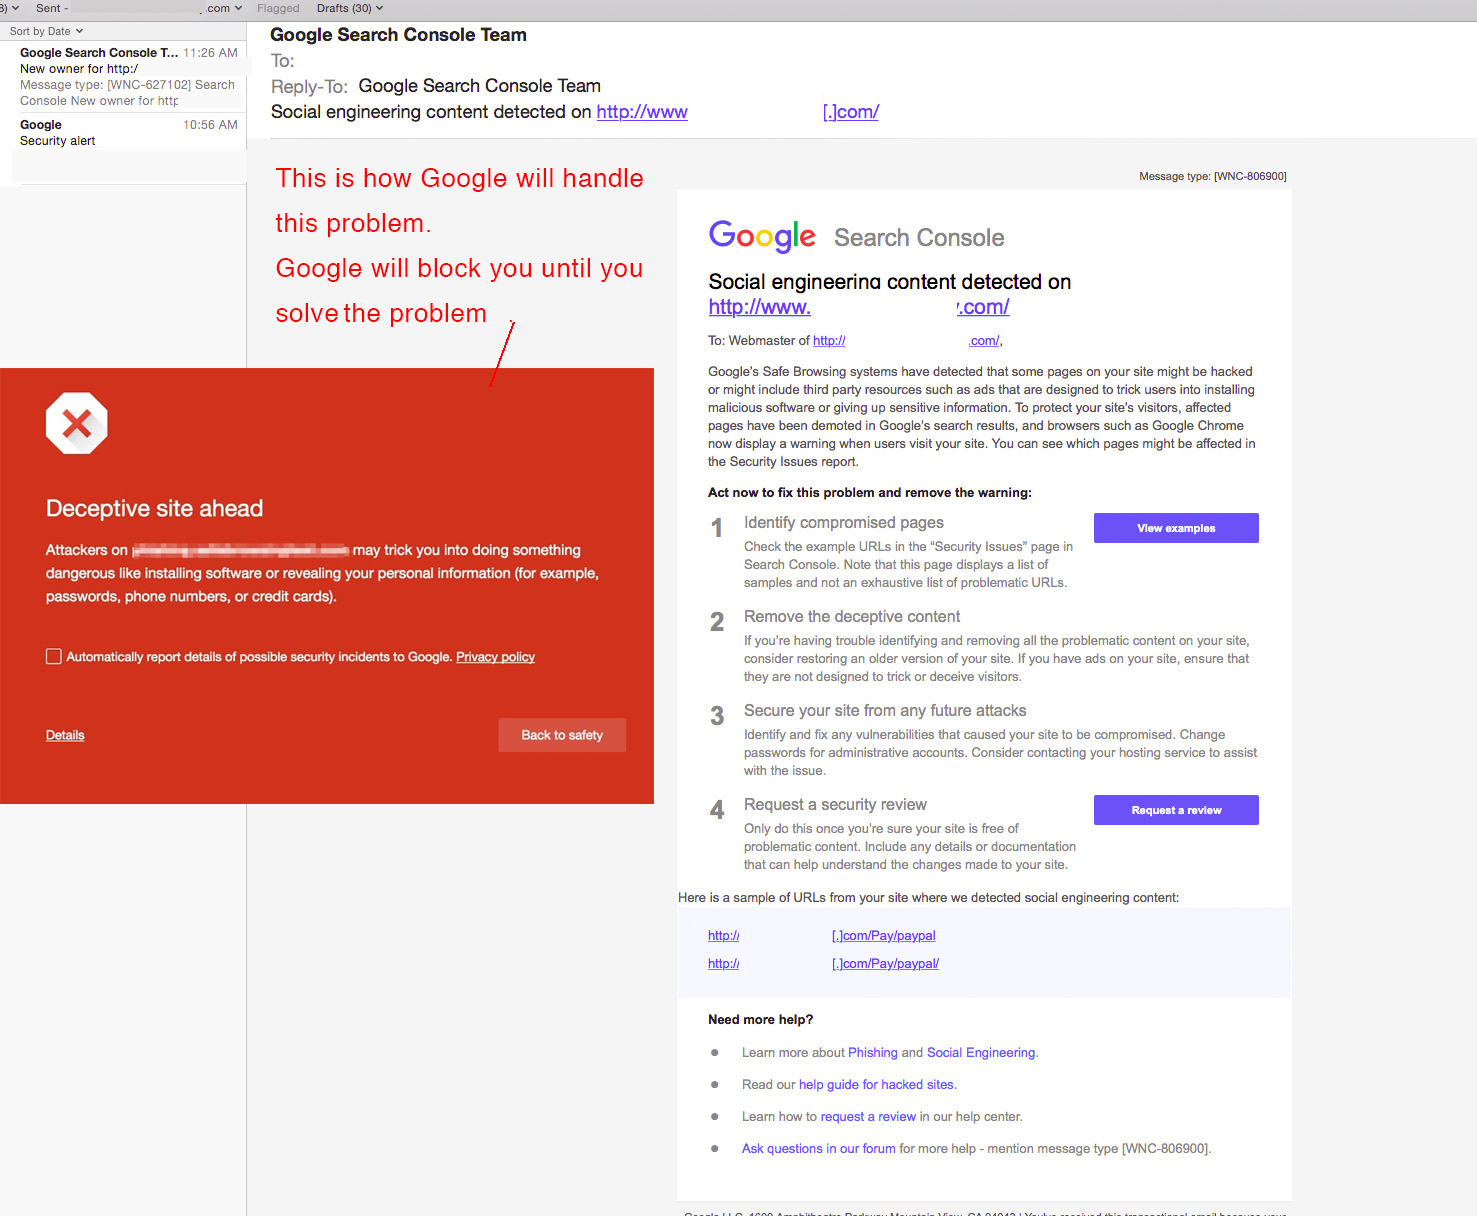Click the request a review help center link
The image size is (1477, 1216).
pos(868,1116)
